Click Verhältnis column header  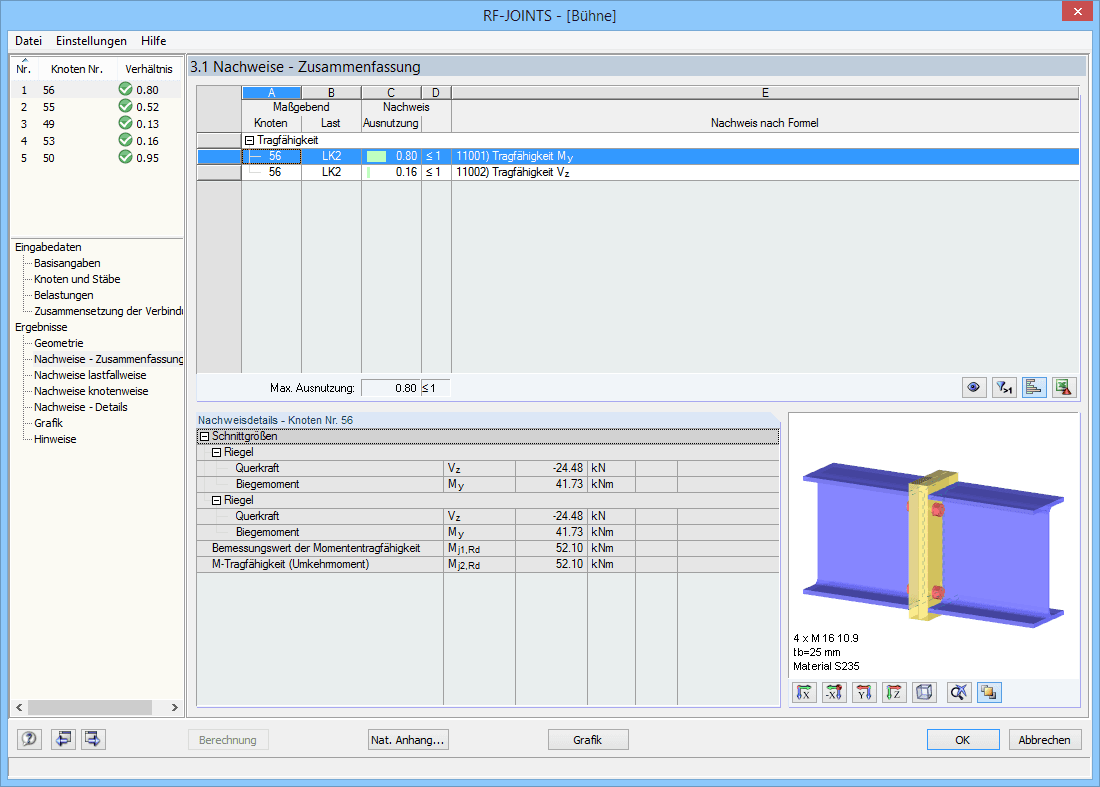pos(149,69)
